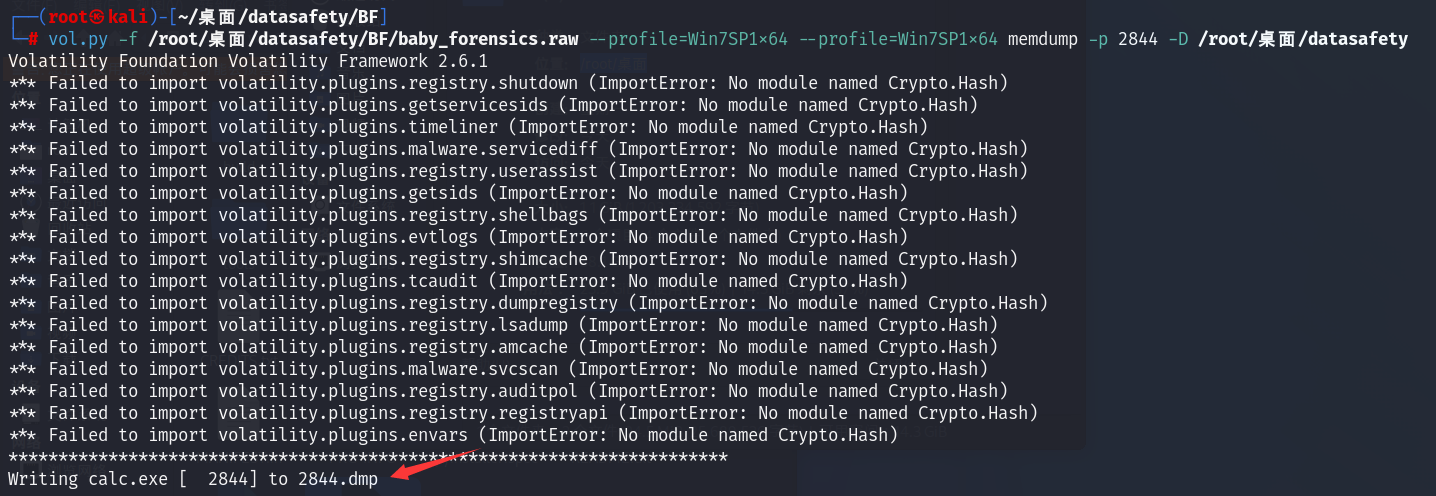Image resolution: width=1436 pixels, height=496 pixels.
Task: Click the plugins.timeliner import error line
Action: (x=468, y=127)
